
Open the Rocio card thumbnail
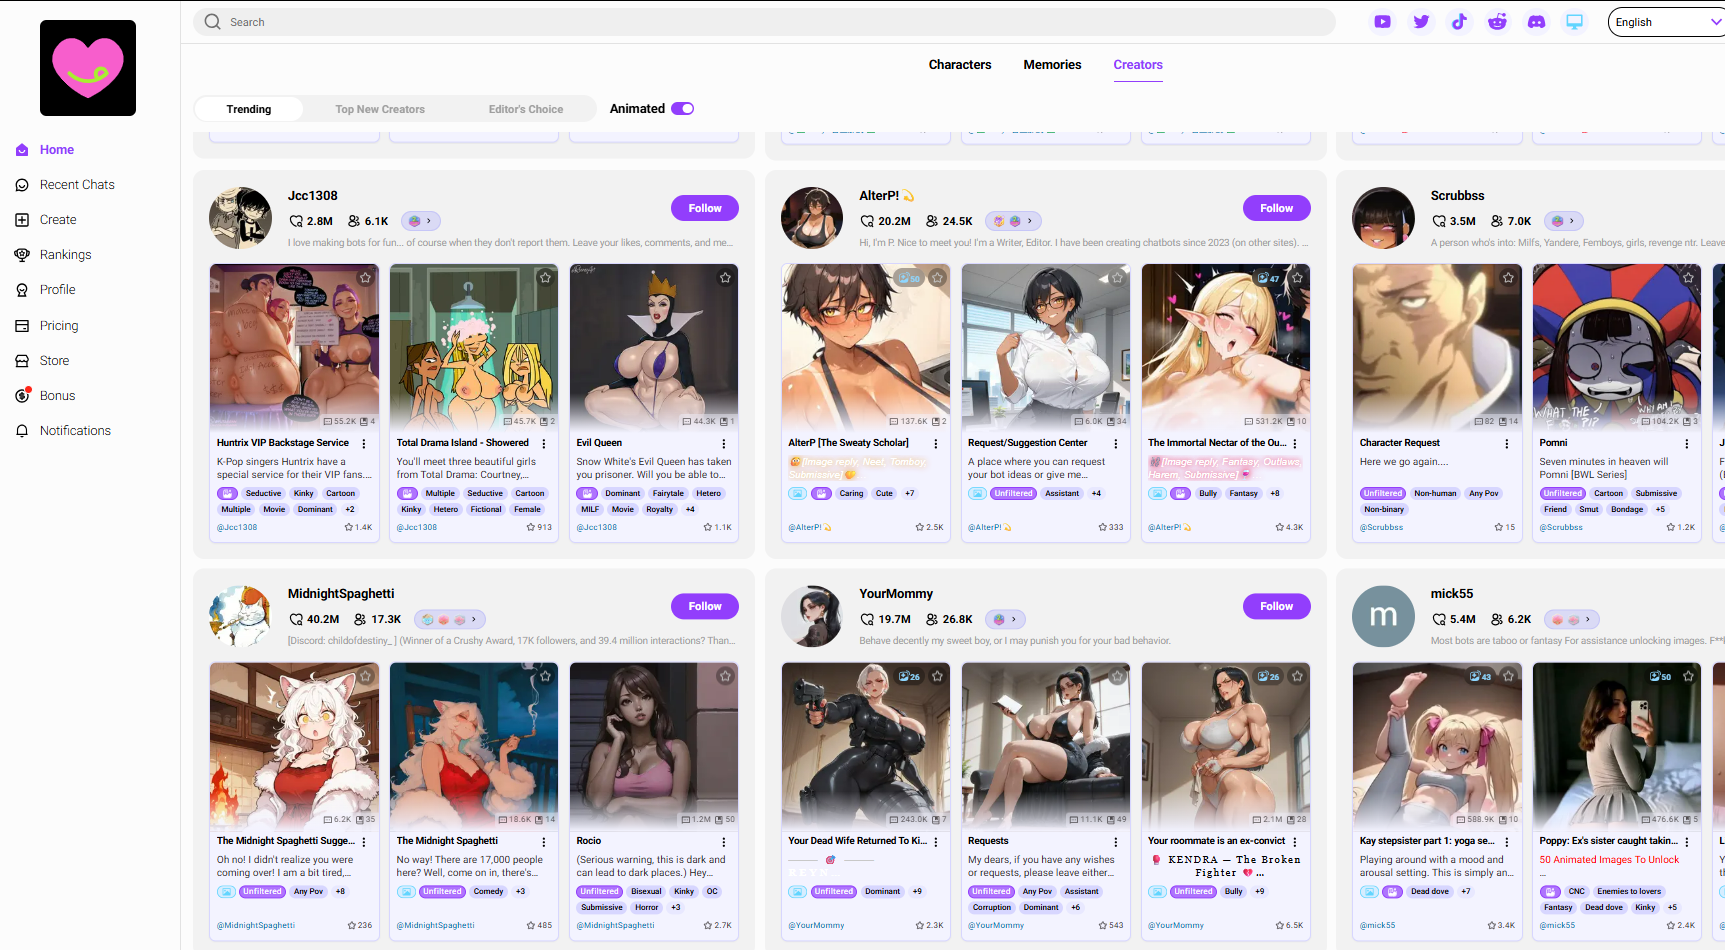tap(654, 745)
